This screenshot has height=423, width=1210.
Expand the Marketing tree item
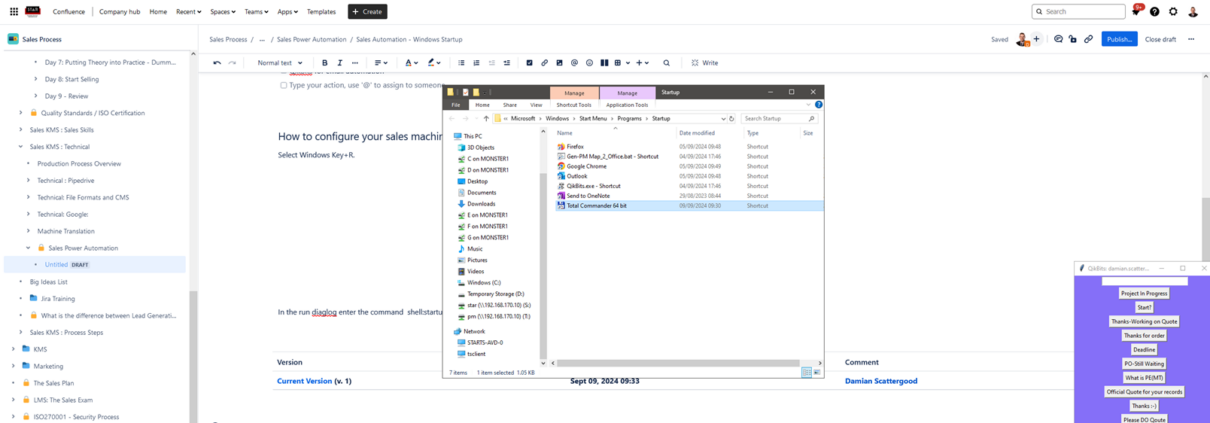click(x=13, y=366)
